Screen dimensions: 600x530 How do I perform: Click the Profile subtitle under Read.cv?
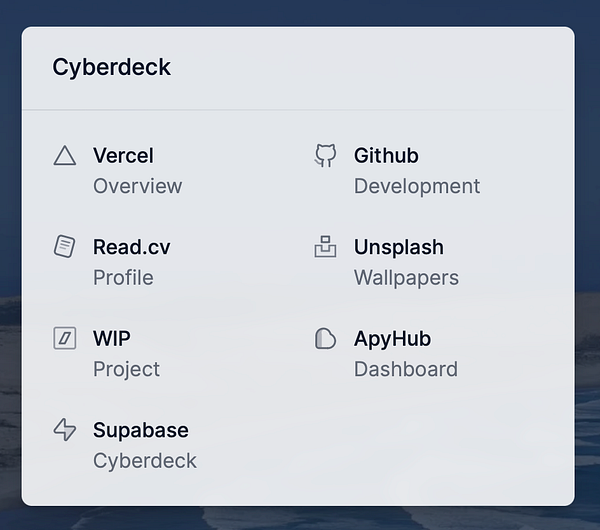coord(123,277)
